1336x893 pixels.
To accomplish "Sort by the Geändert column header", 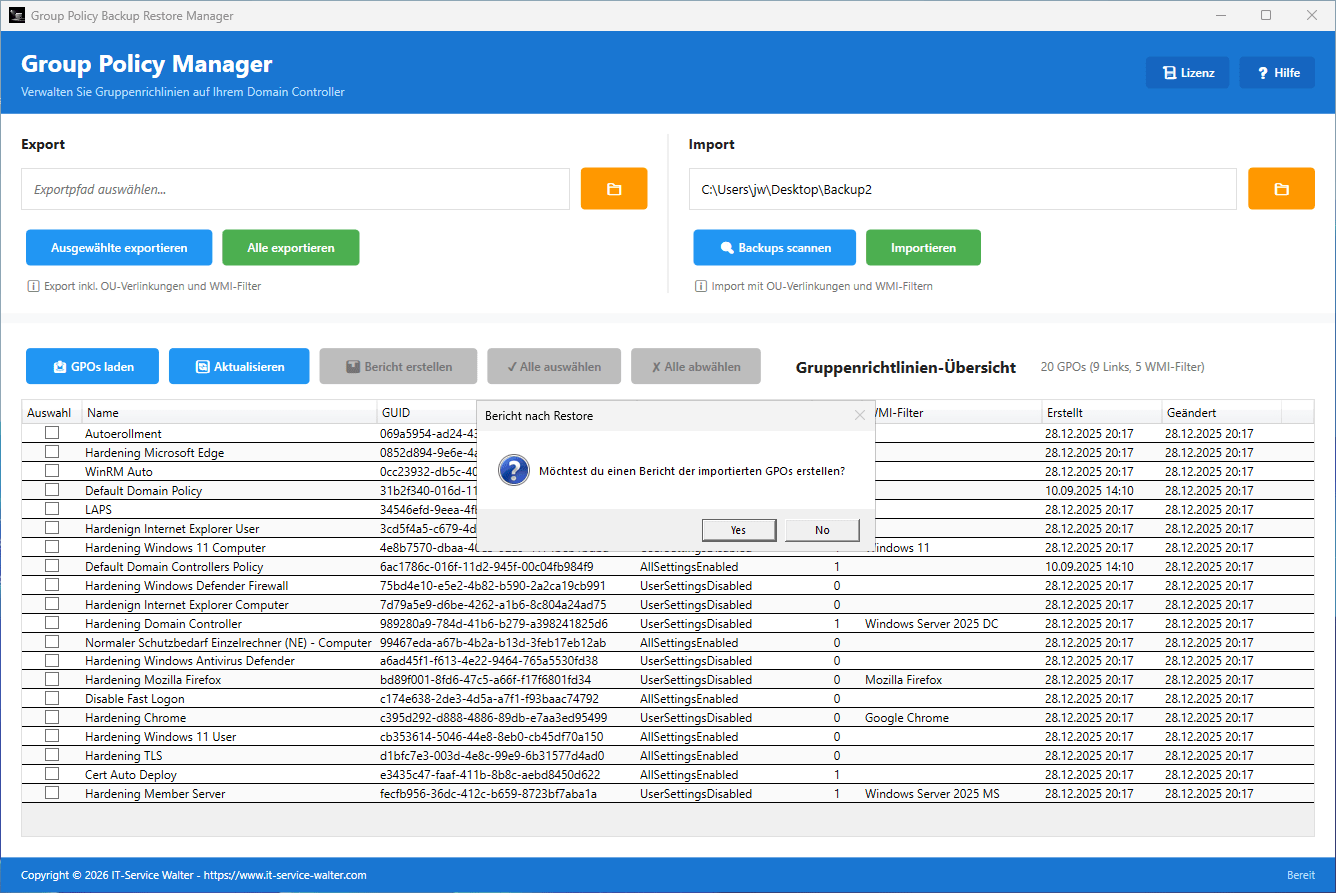I will (1220, 413).
